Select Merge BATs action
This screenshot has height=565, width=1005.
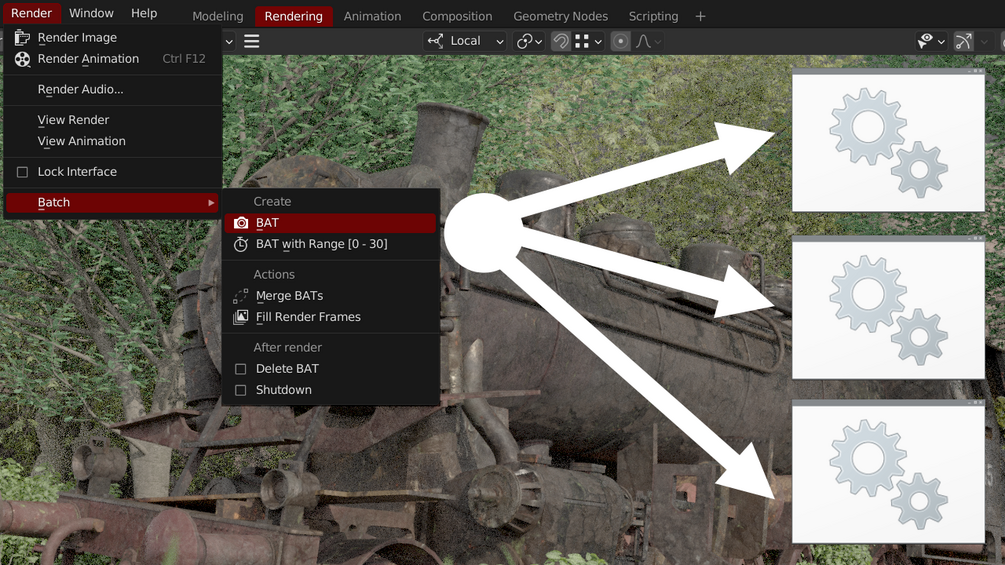click(x=330, y=296)
